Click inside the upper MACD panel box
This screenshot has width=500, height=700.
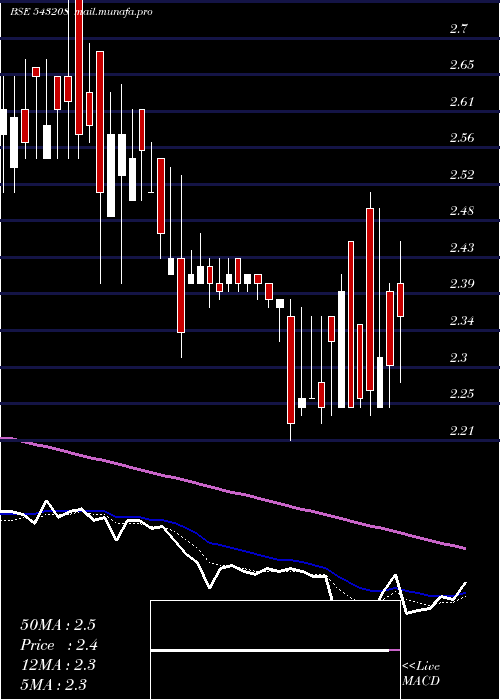[x=275, y=625]
